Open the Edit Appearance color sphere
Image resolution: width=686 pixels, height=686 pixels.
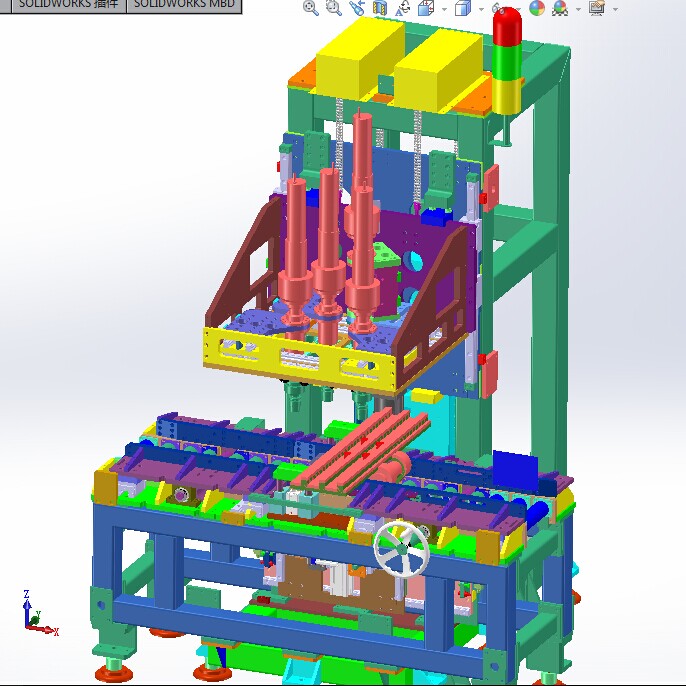coord(537,7)
